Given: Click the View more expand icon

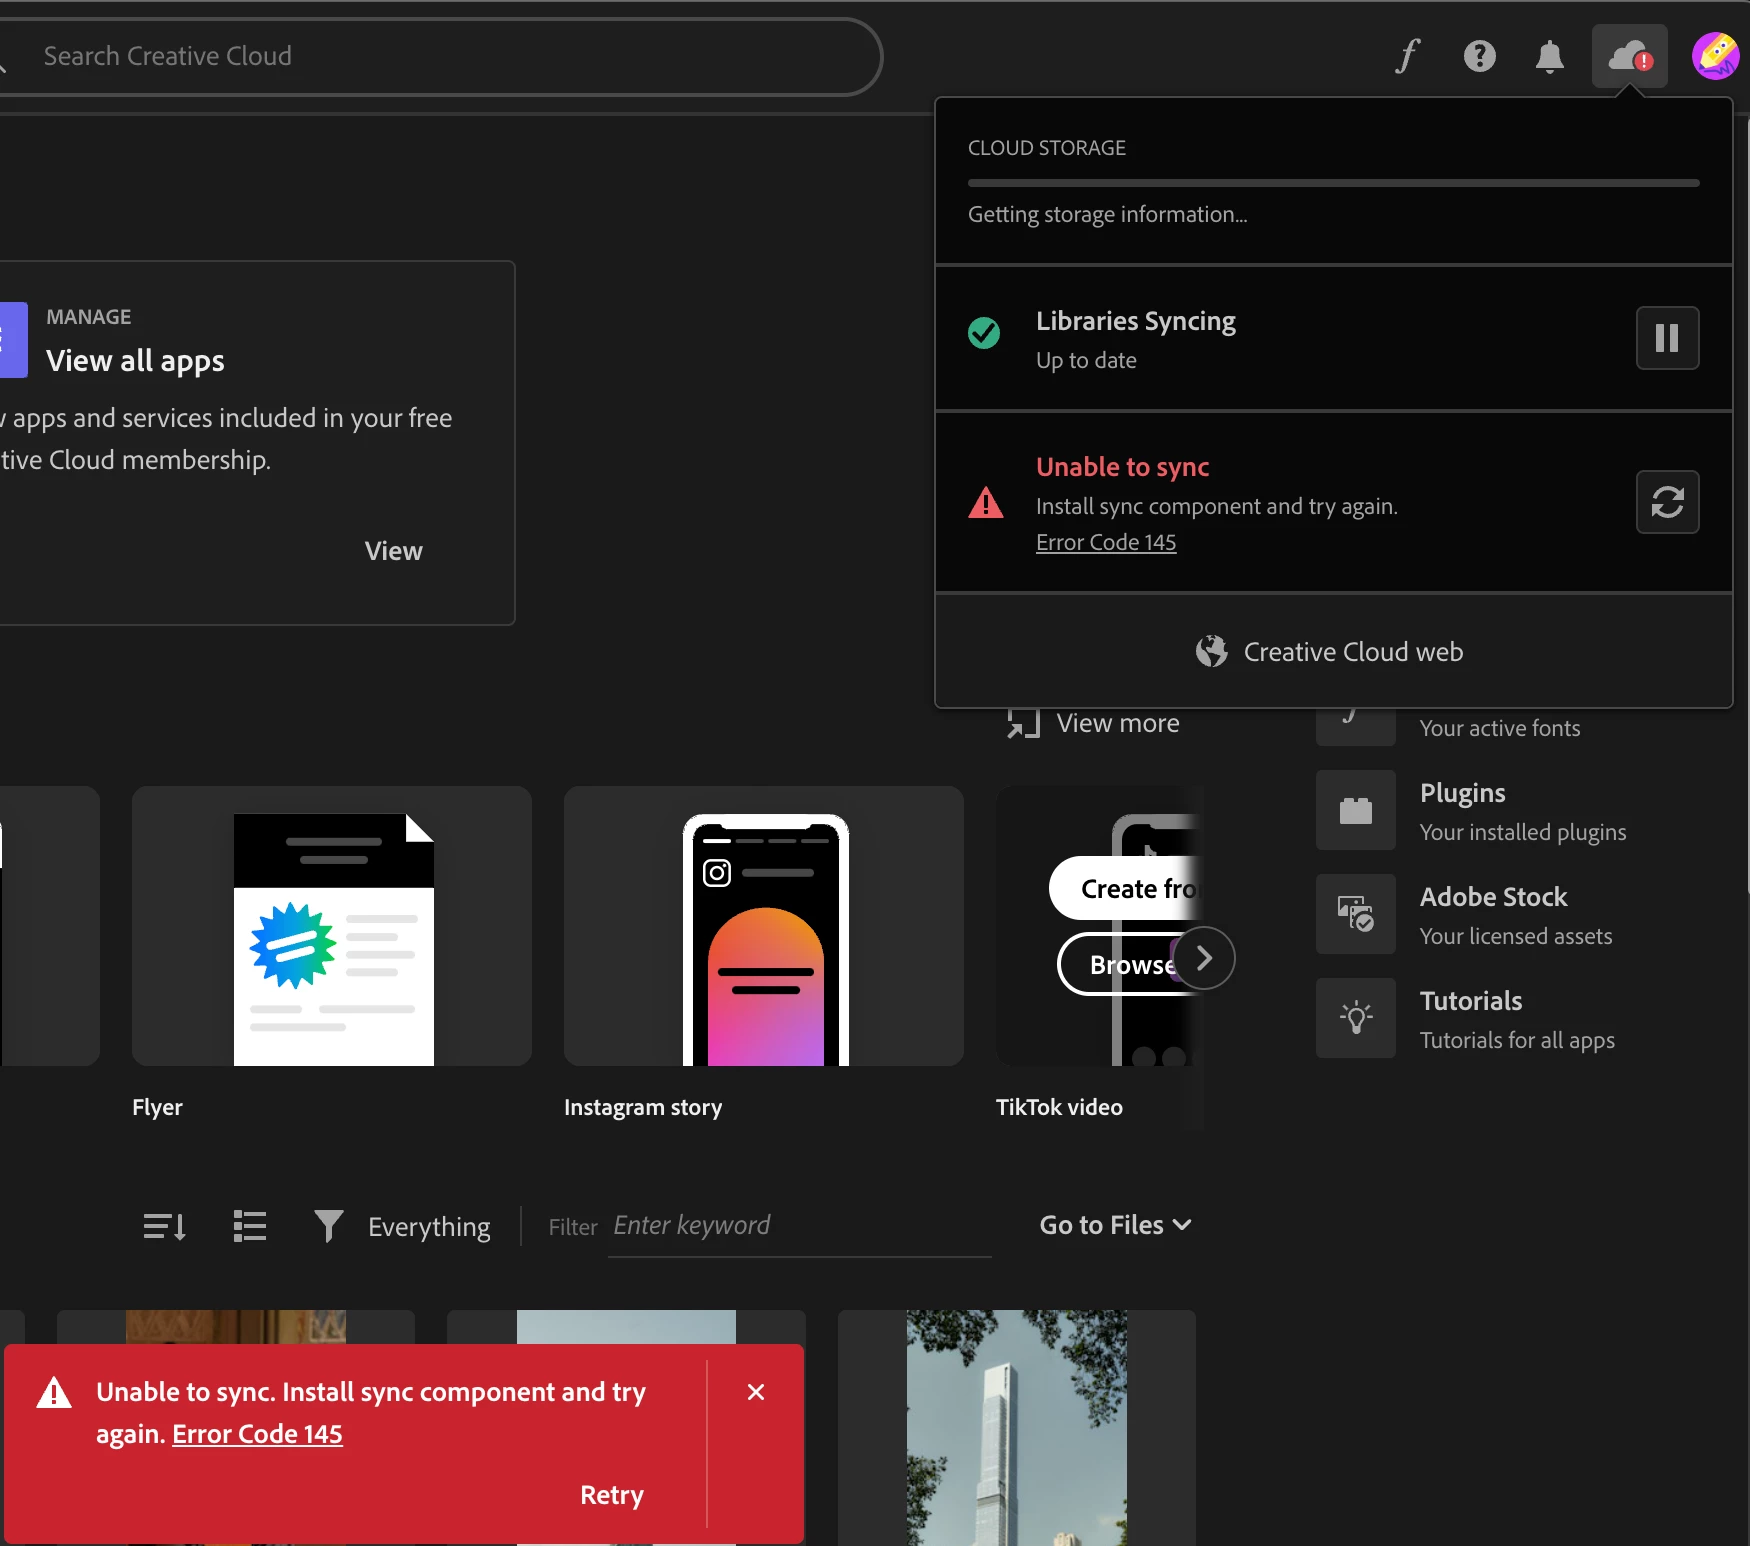Looking at the screenshot, I should pyautogui.click(x=1023, y=723).
